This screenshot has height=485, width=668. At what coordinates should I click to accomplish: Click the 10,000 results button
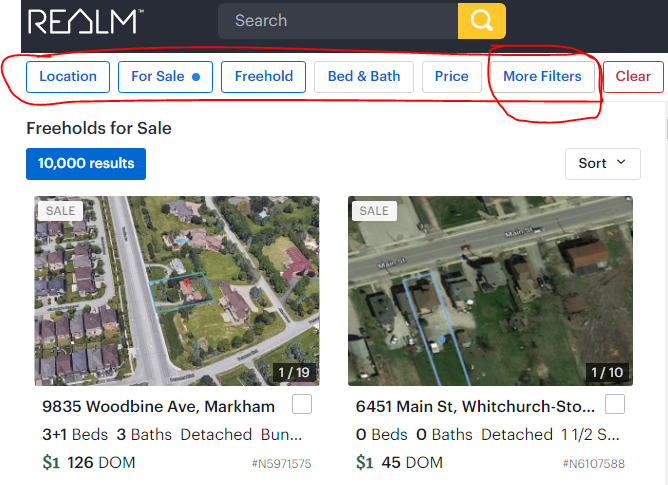pyautogui.click(x=86, y=164)
